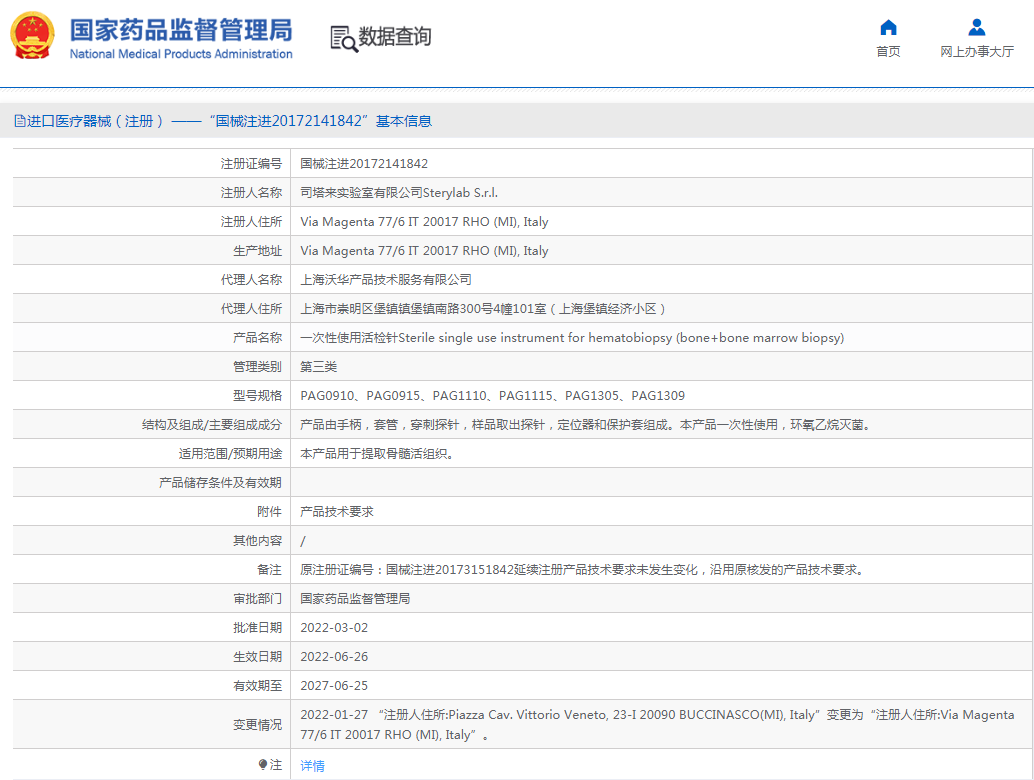Click the 产品技术要求 attachment cell
This screenshot has height=780, width=1034.
coord(337,512)
